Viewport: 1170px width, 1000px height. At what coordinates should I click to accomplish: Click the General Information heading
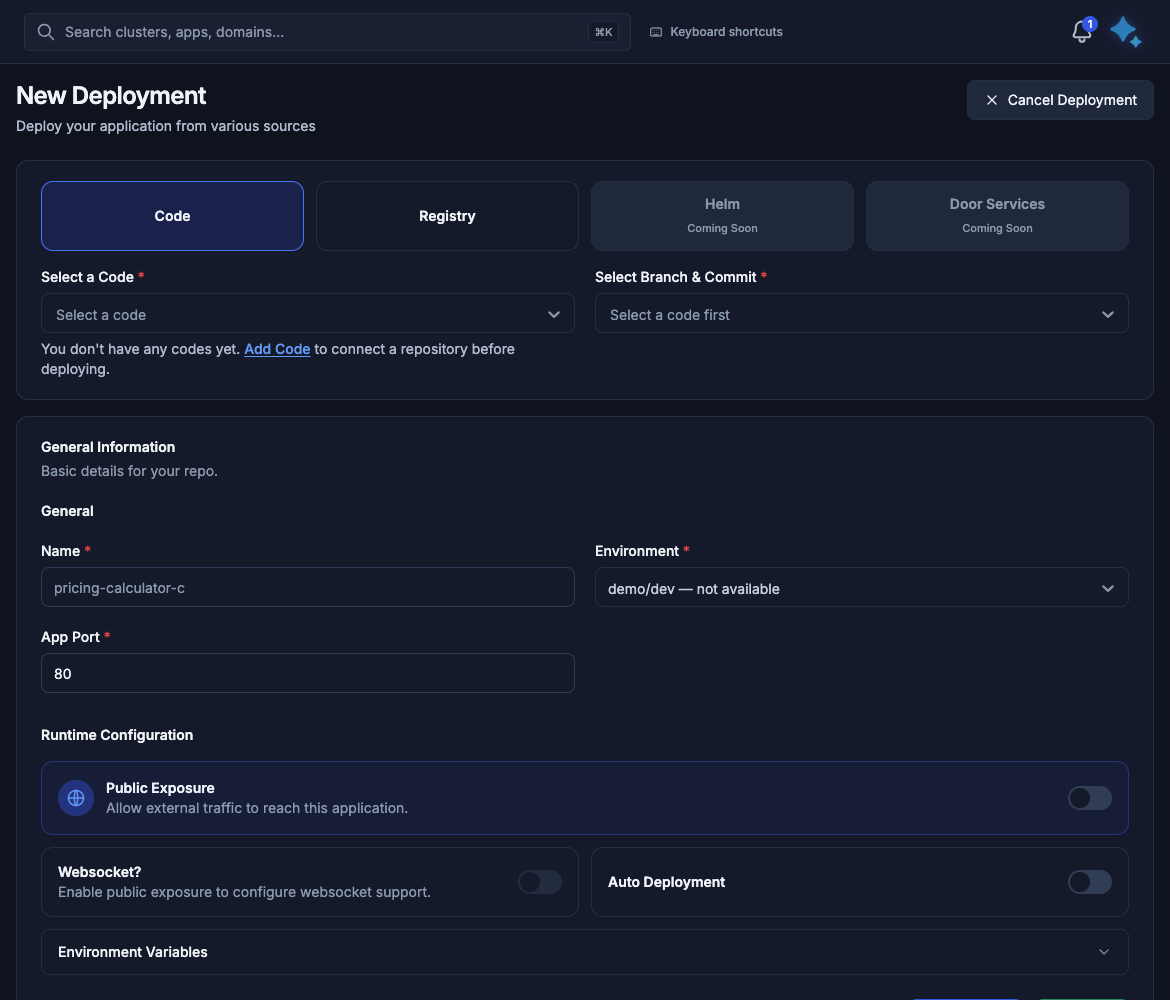tap(108, 447)
